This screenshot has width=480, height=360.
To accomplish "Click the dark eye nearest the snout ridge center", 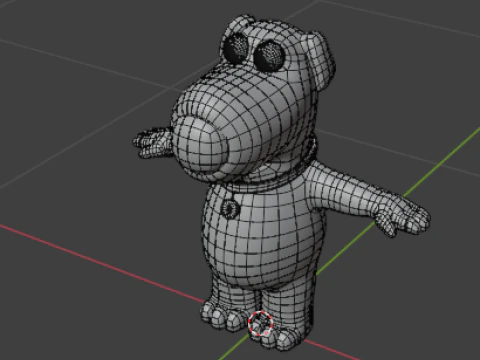I will pos(269,56).
